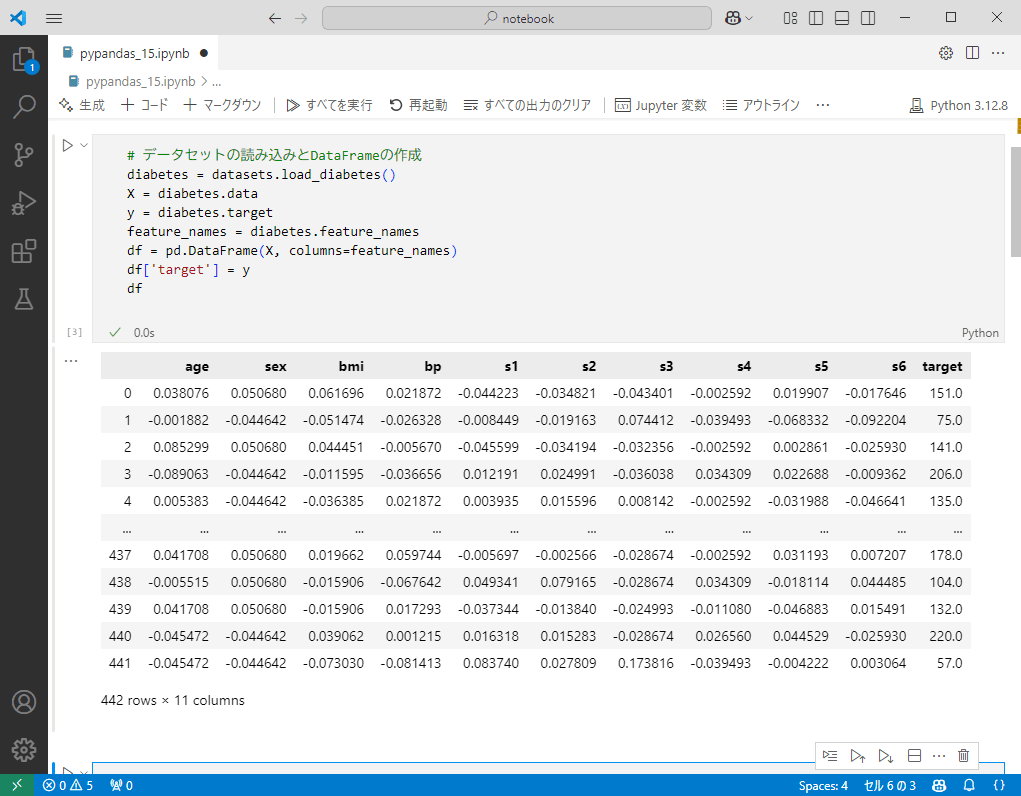This screenshot has width=1021, height=796.
Task: Click execute cells above icon in cell toolbar
Action: (857, 756)
